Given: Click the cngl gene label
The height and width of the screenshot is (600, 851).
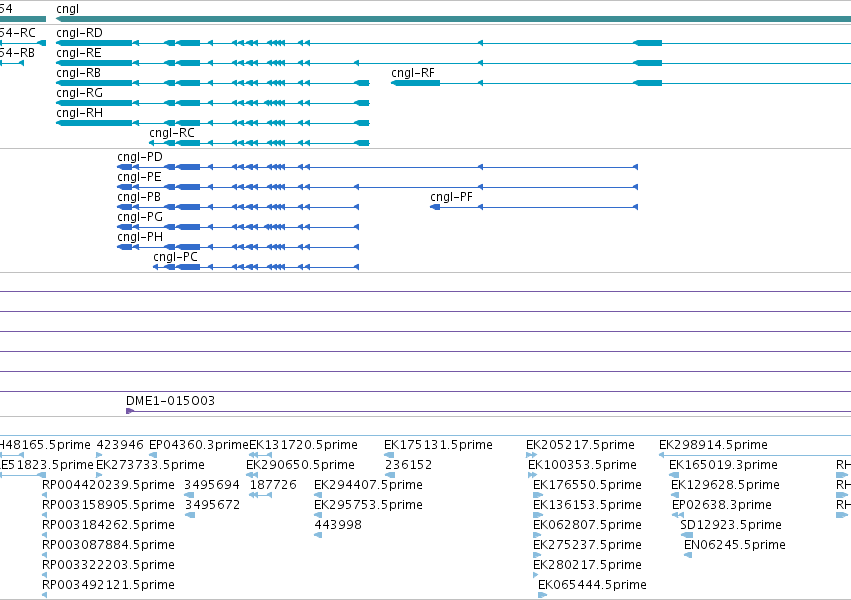Looking at the screenshot, I should point(67,9).
